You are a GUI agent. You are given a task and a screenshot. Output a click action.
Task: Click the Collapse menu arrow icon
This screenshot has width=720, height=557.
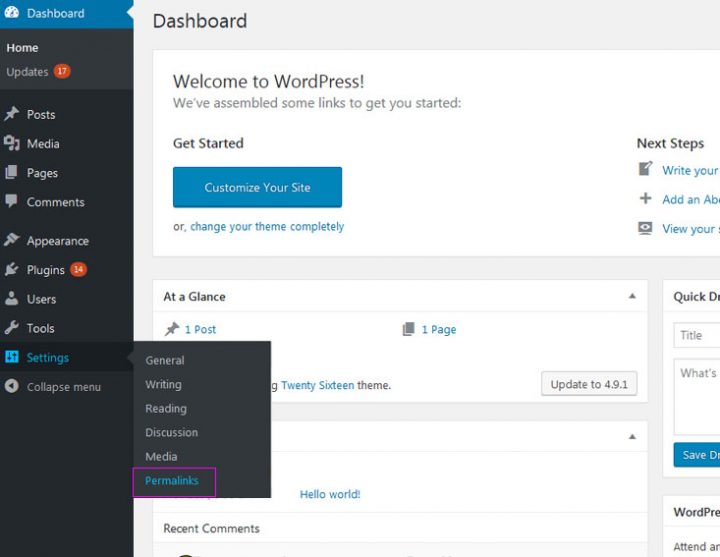[x=11, y=386]
